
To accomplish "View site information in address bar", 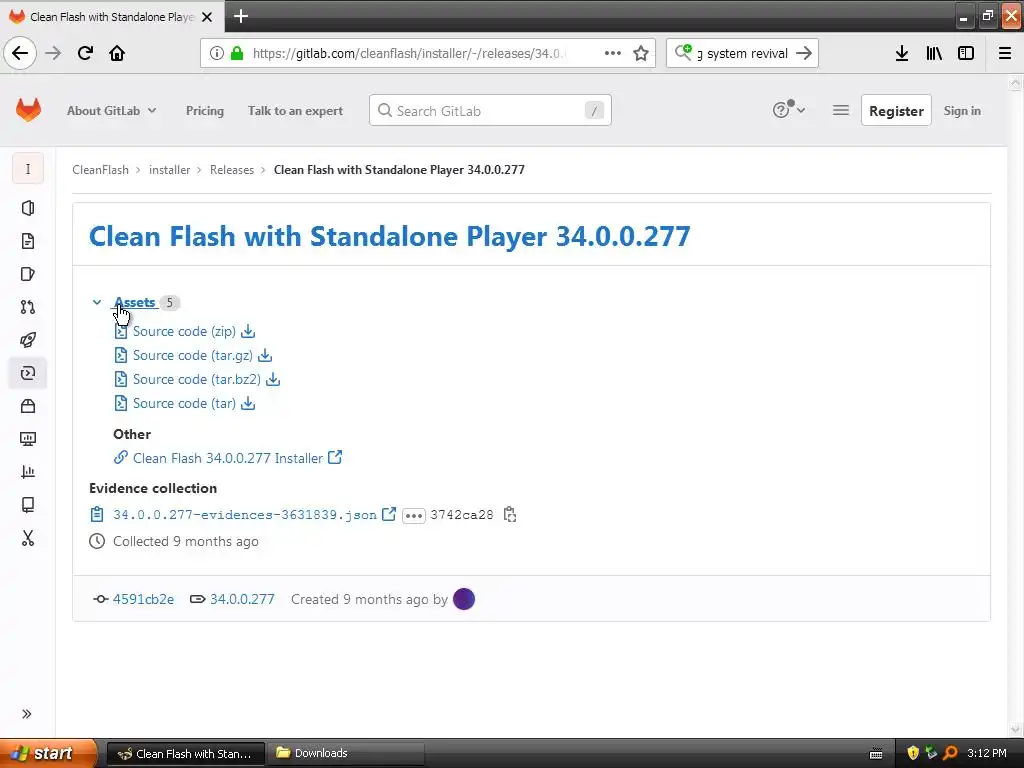I will click(x=217, y=53).
